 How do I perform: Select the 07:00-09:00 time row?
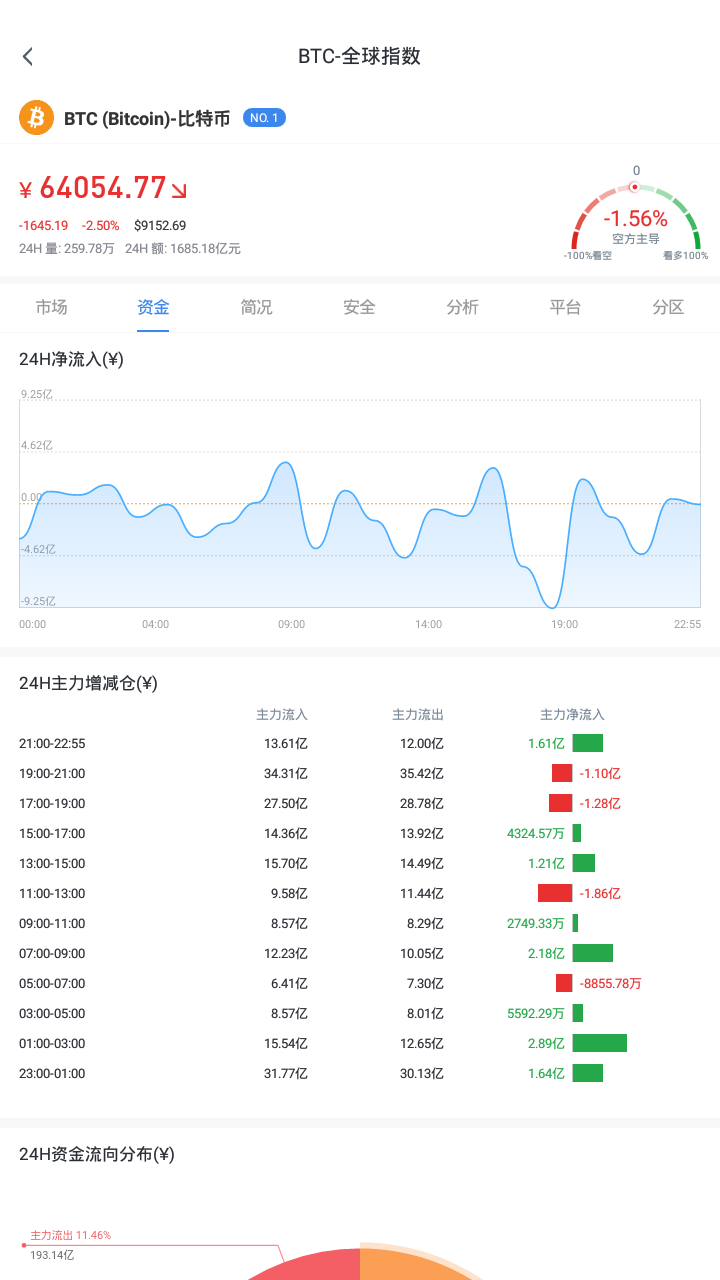click(360, 953)
